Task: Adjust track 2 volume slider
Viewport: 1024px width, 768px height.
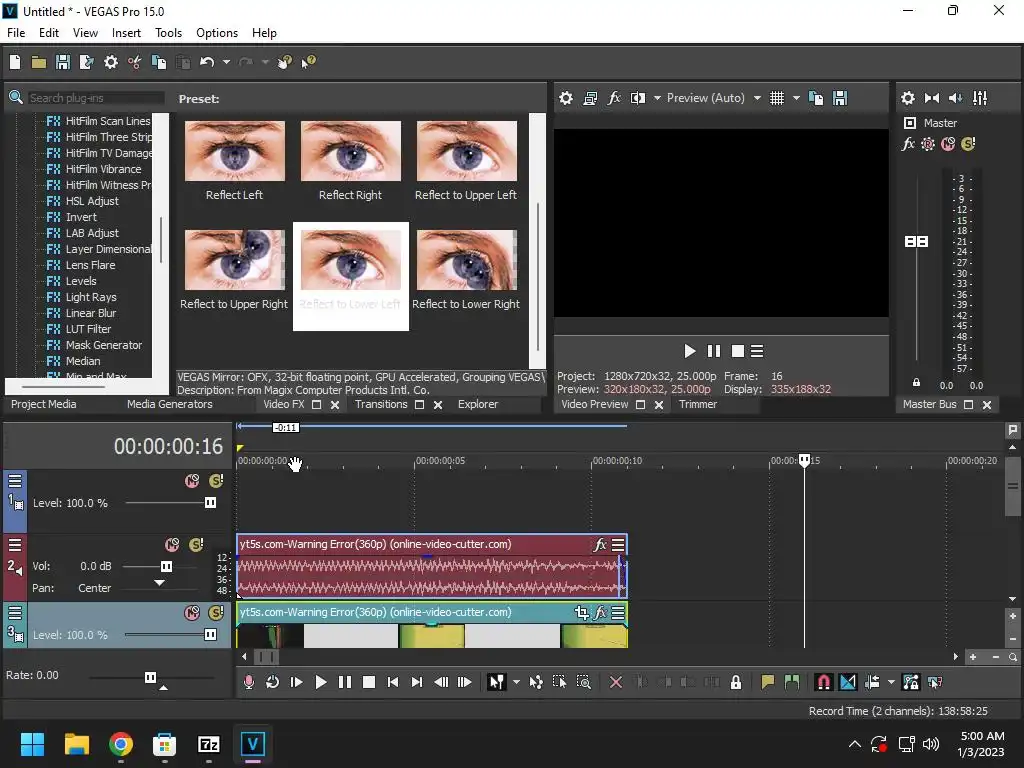Action: [x=167, y=566]
